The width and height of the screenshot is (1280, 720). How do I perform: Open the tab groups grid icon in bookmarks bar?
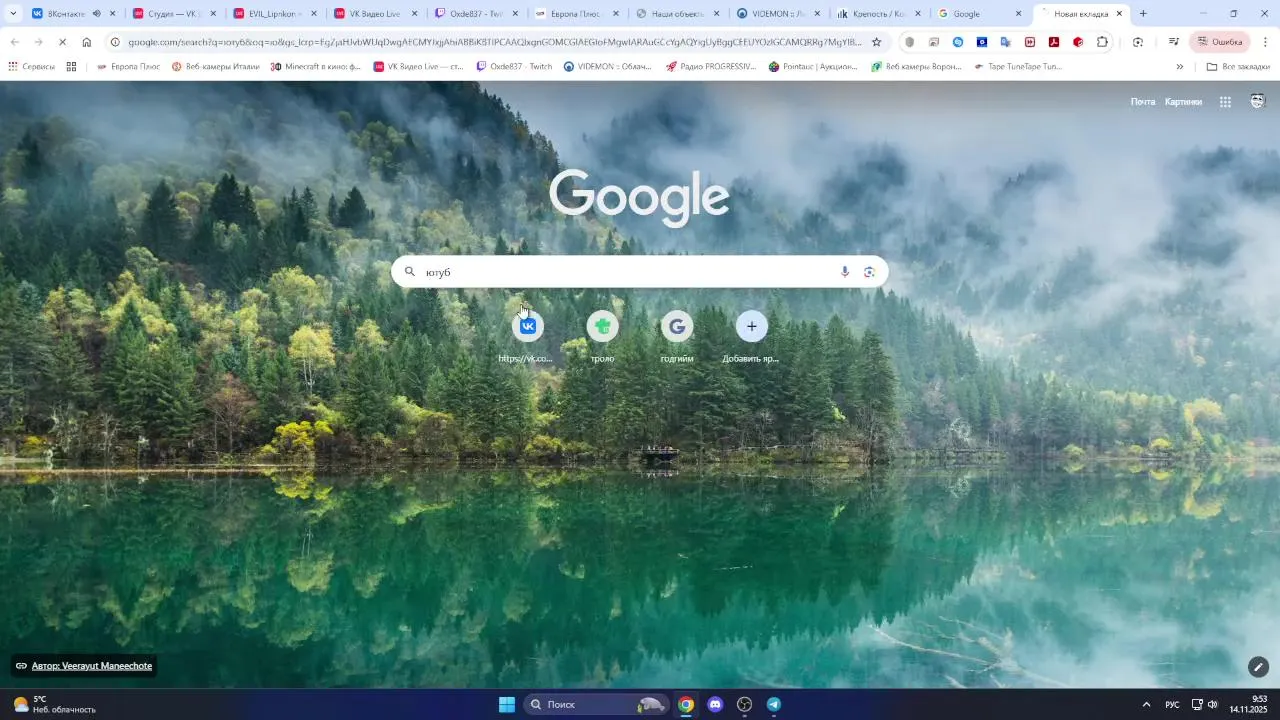click(x=71, y=67)
